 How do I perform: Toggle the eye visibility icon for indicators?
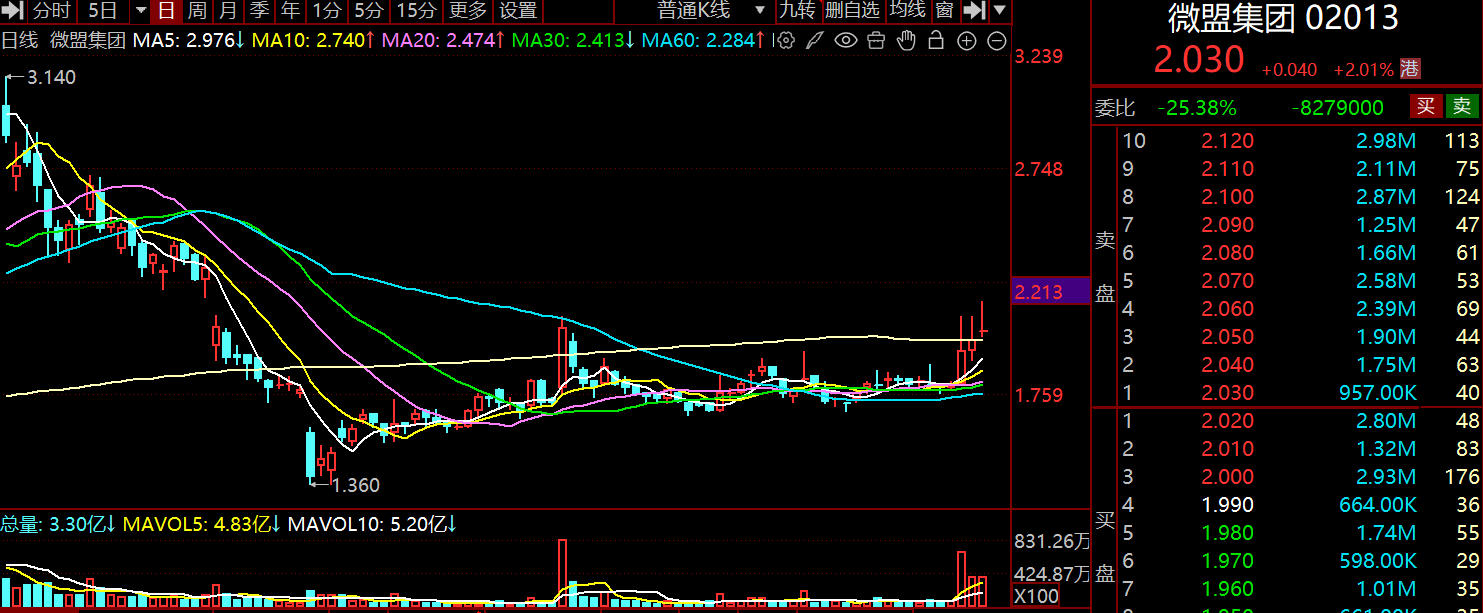pyautogui.click(x=846, y=41)
